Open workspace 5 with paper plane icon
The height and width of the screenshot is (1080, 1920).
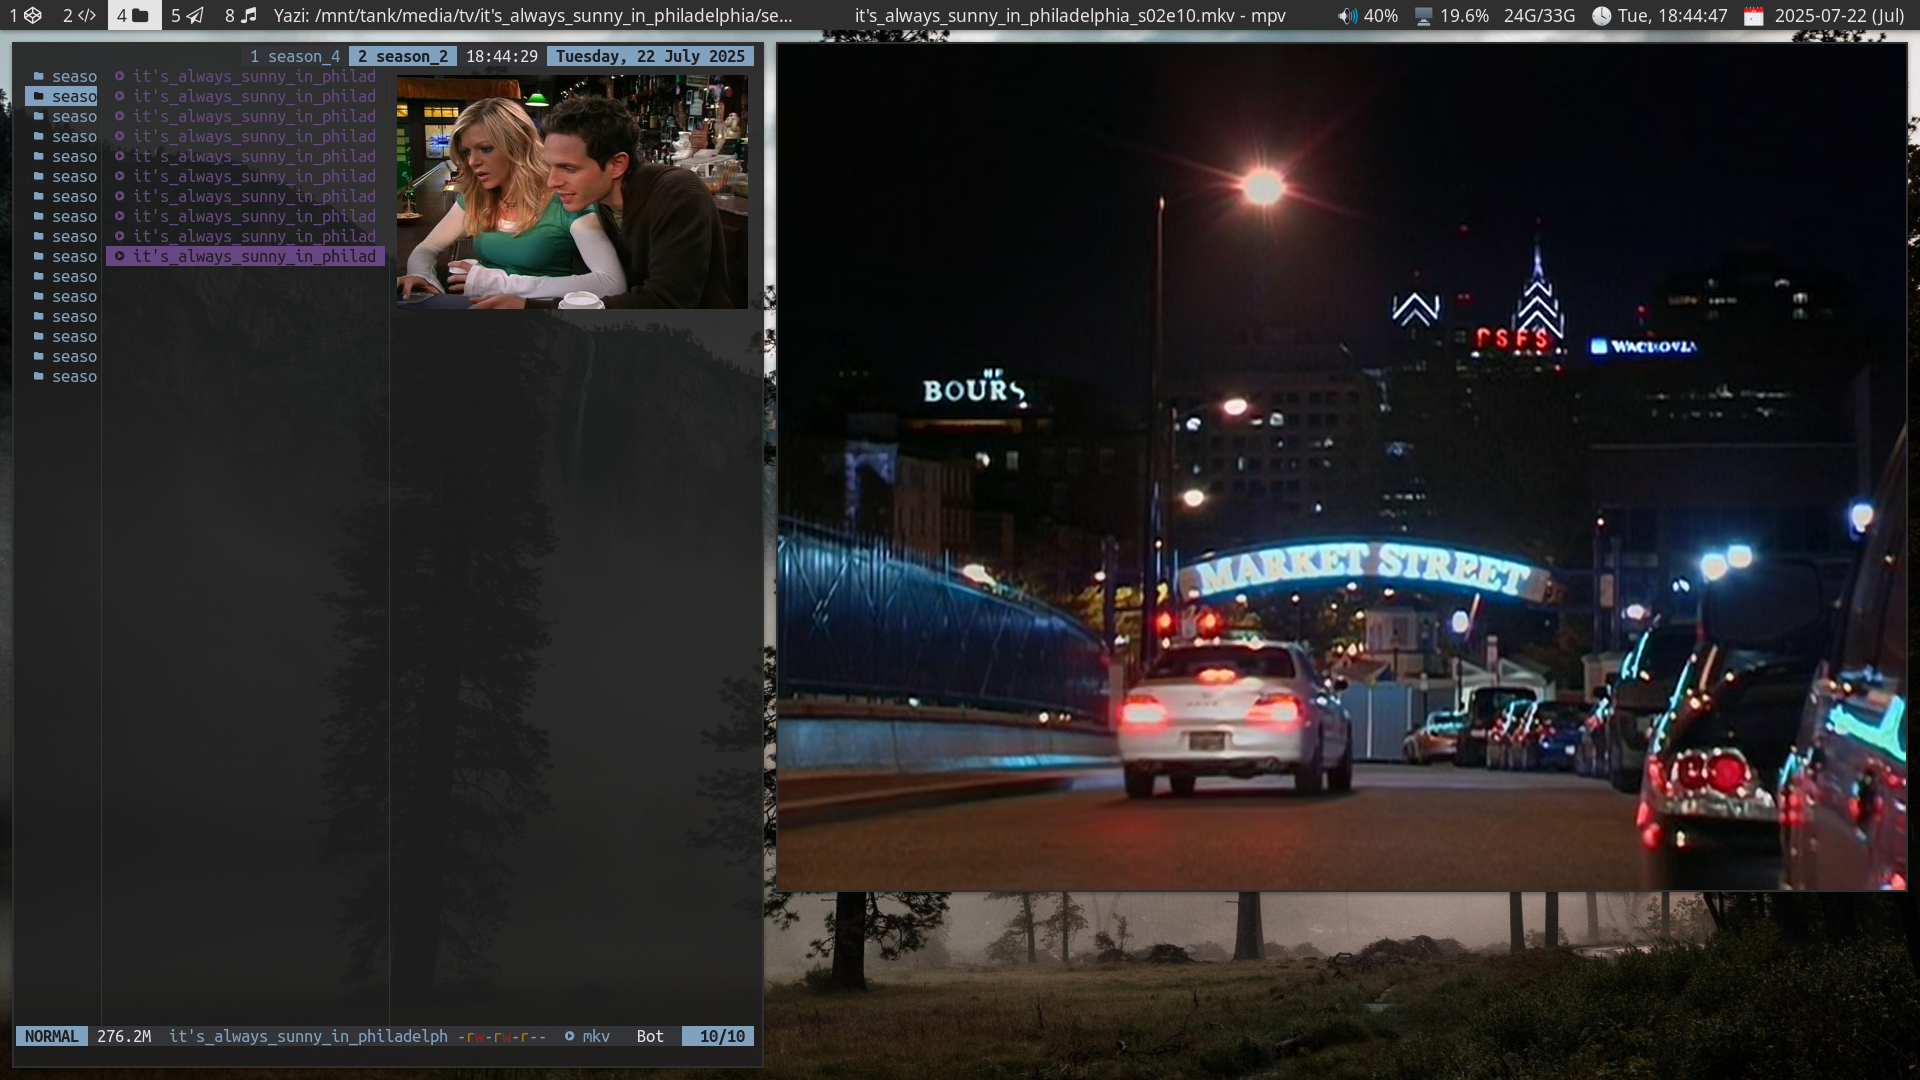(x=187, y=15)
